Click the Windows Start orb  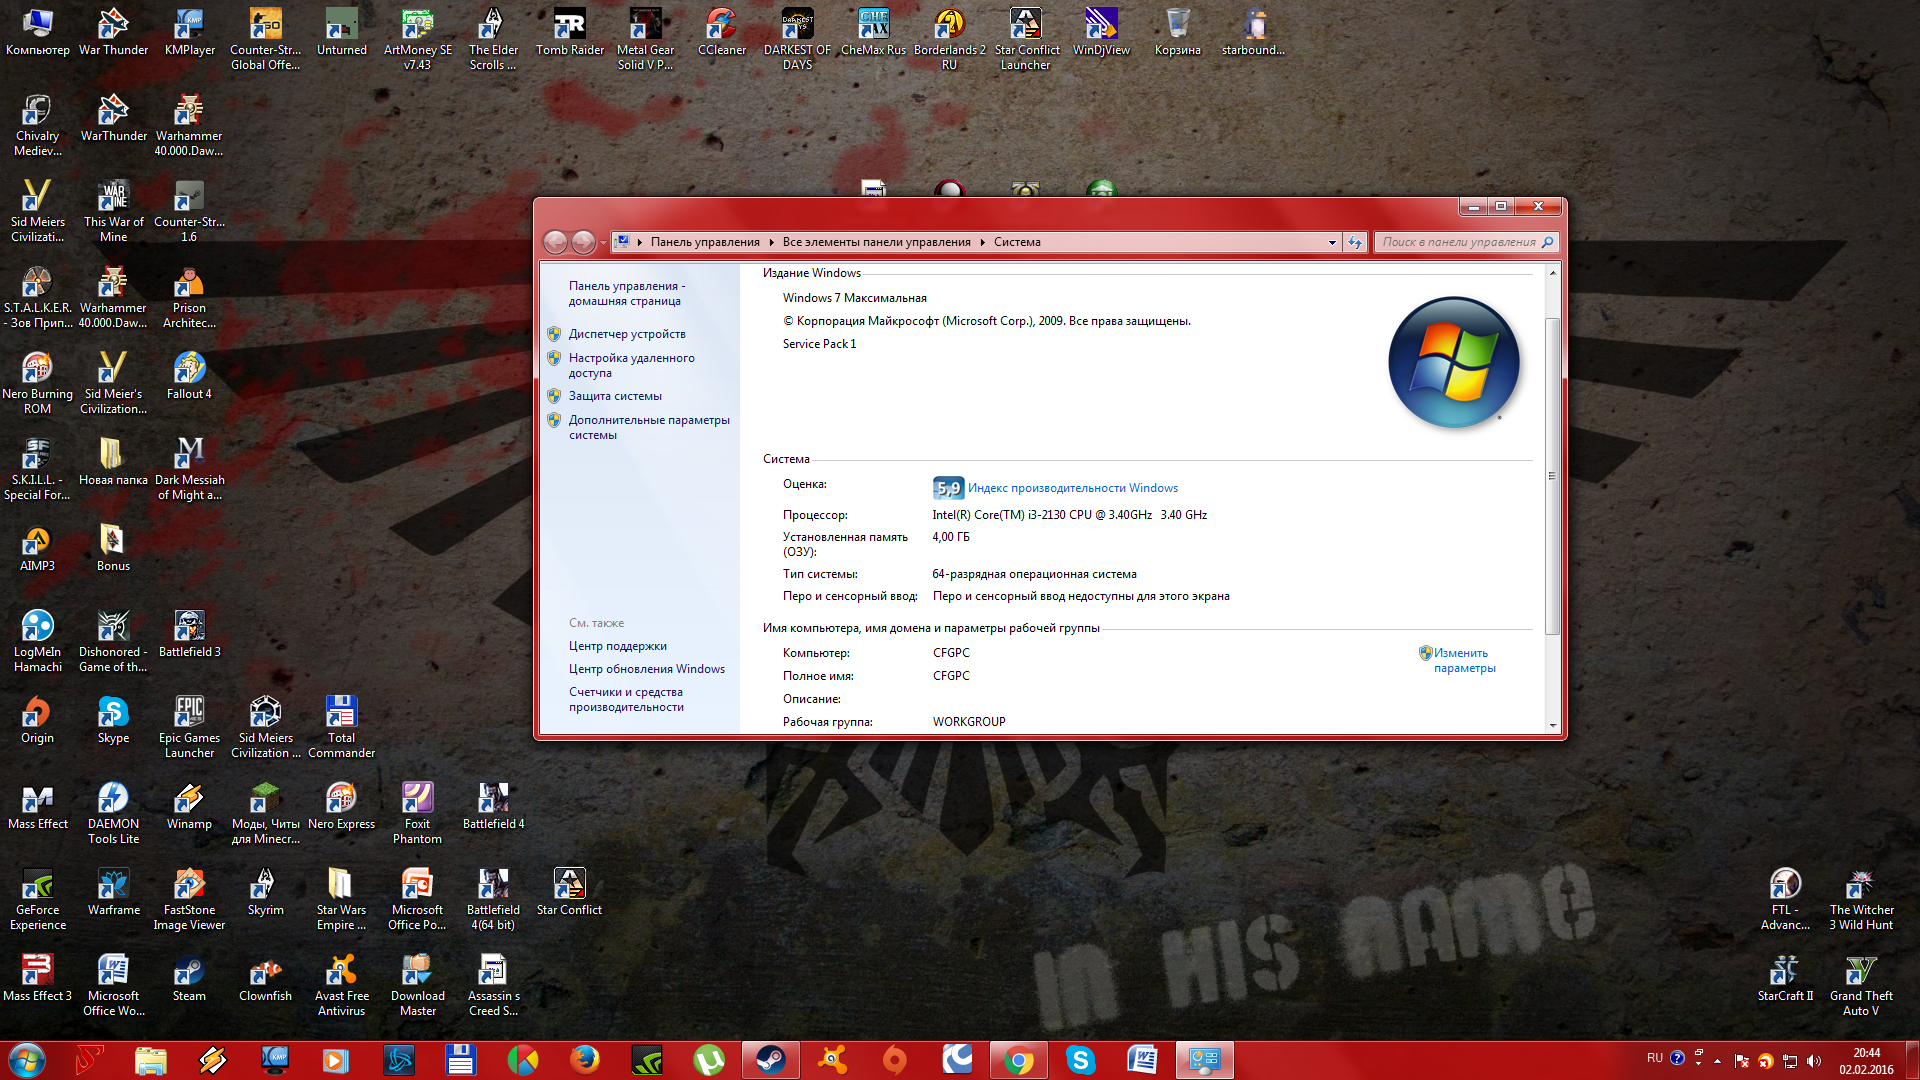[27, 1060]
